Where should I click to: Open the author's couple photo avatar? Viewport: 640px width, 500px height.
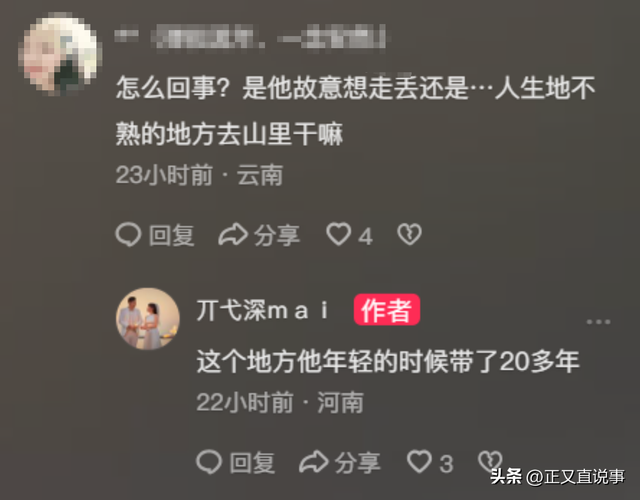click(148, 319)
